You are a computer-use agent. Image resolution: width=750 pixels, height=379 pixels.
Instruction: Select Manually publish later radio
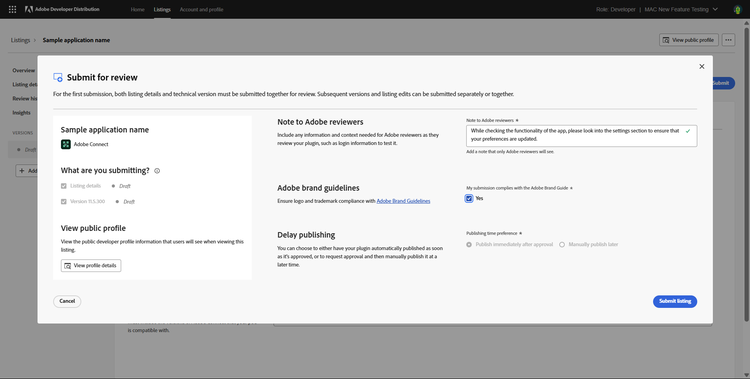(x=562, y=245)
